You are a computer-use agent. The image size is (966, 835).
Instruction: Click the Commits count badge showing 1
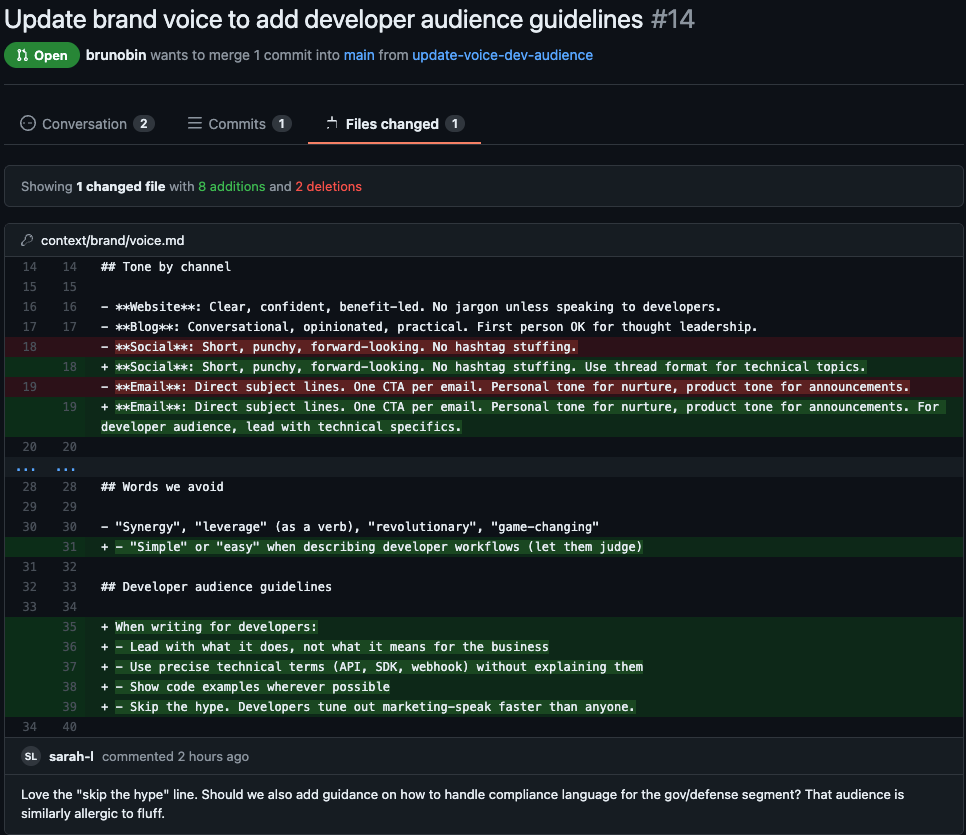click(281, 123)
